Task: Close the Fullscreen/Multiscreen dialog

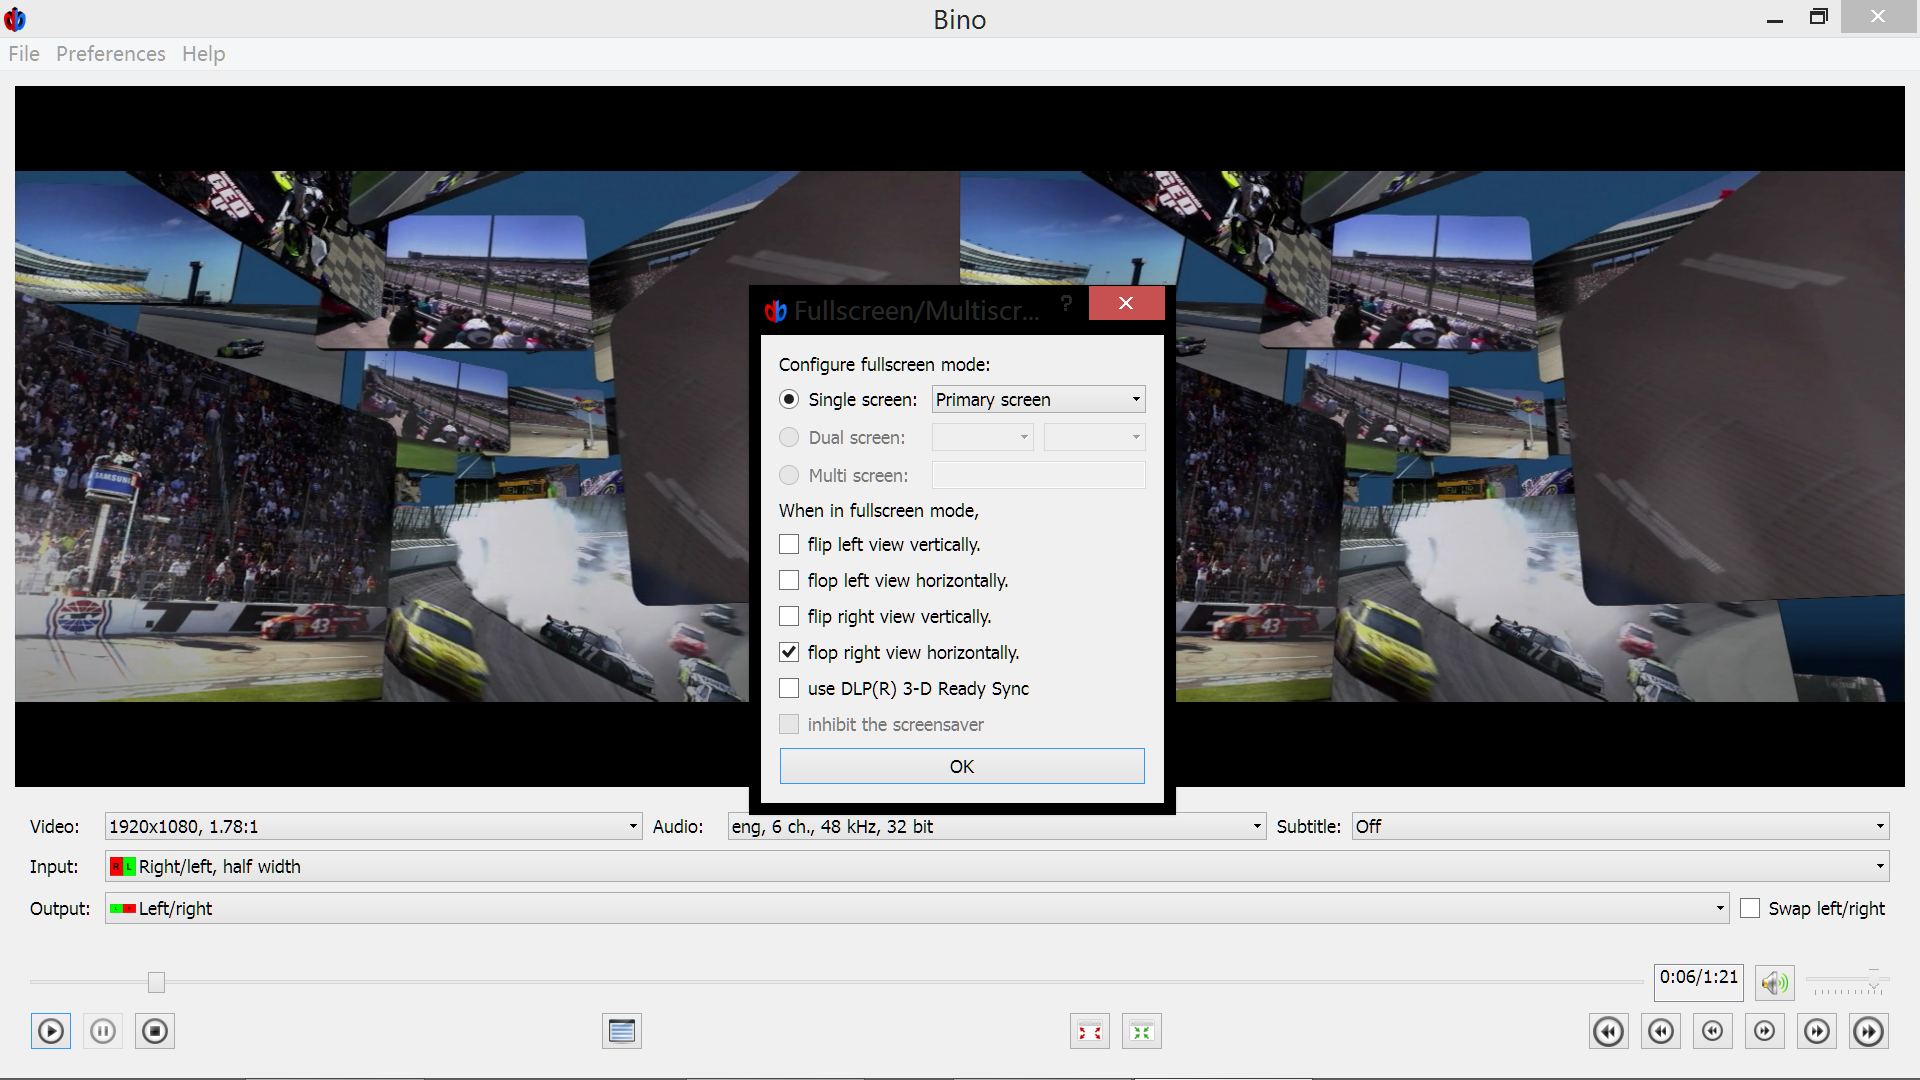Action: (1126, 303)
